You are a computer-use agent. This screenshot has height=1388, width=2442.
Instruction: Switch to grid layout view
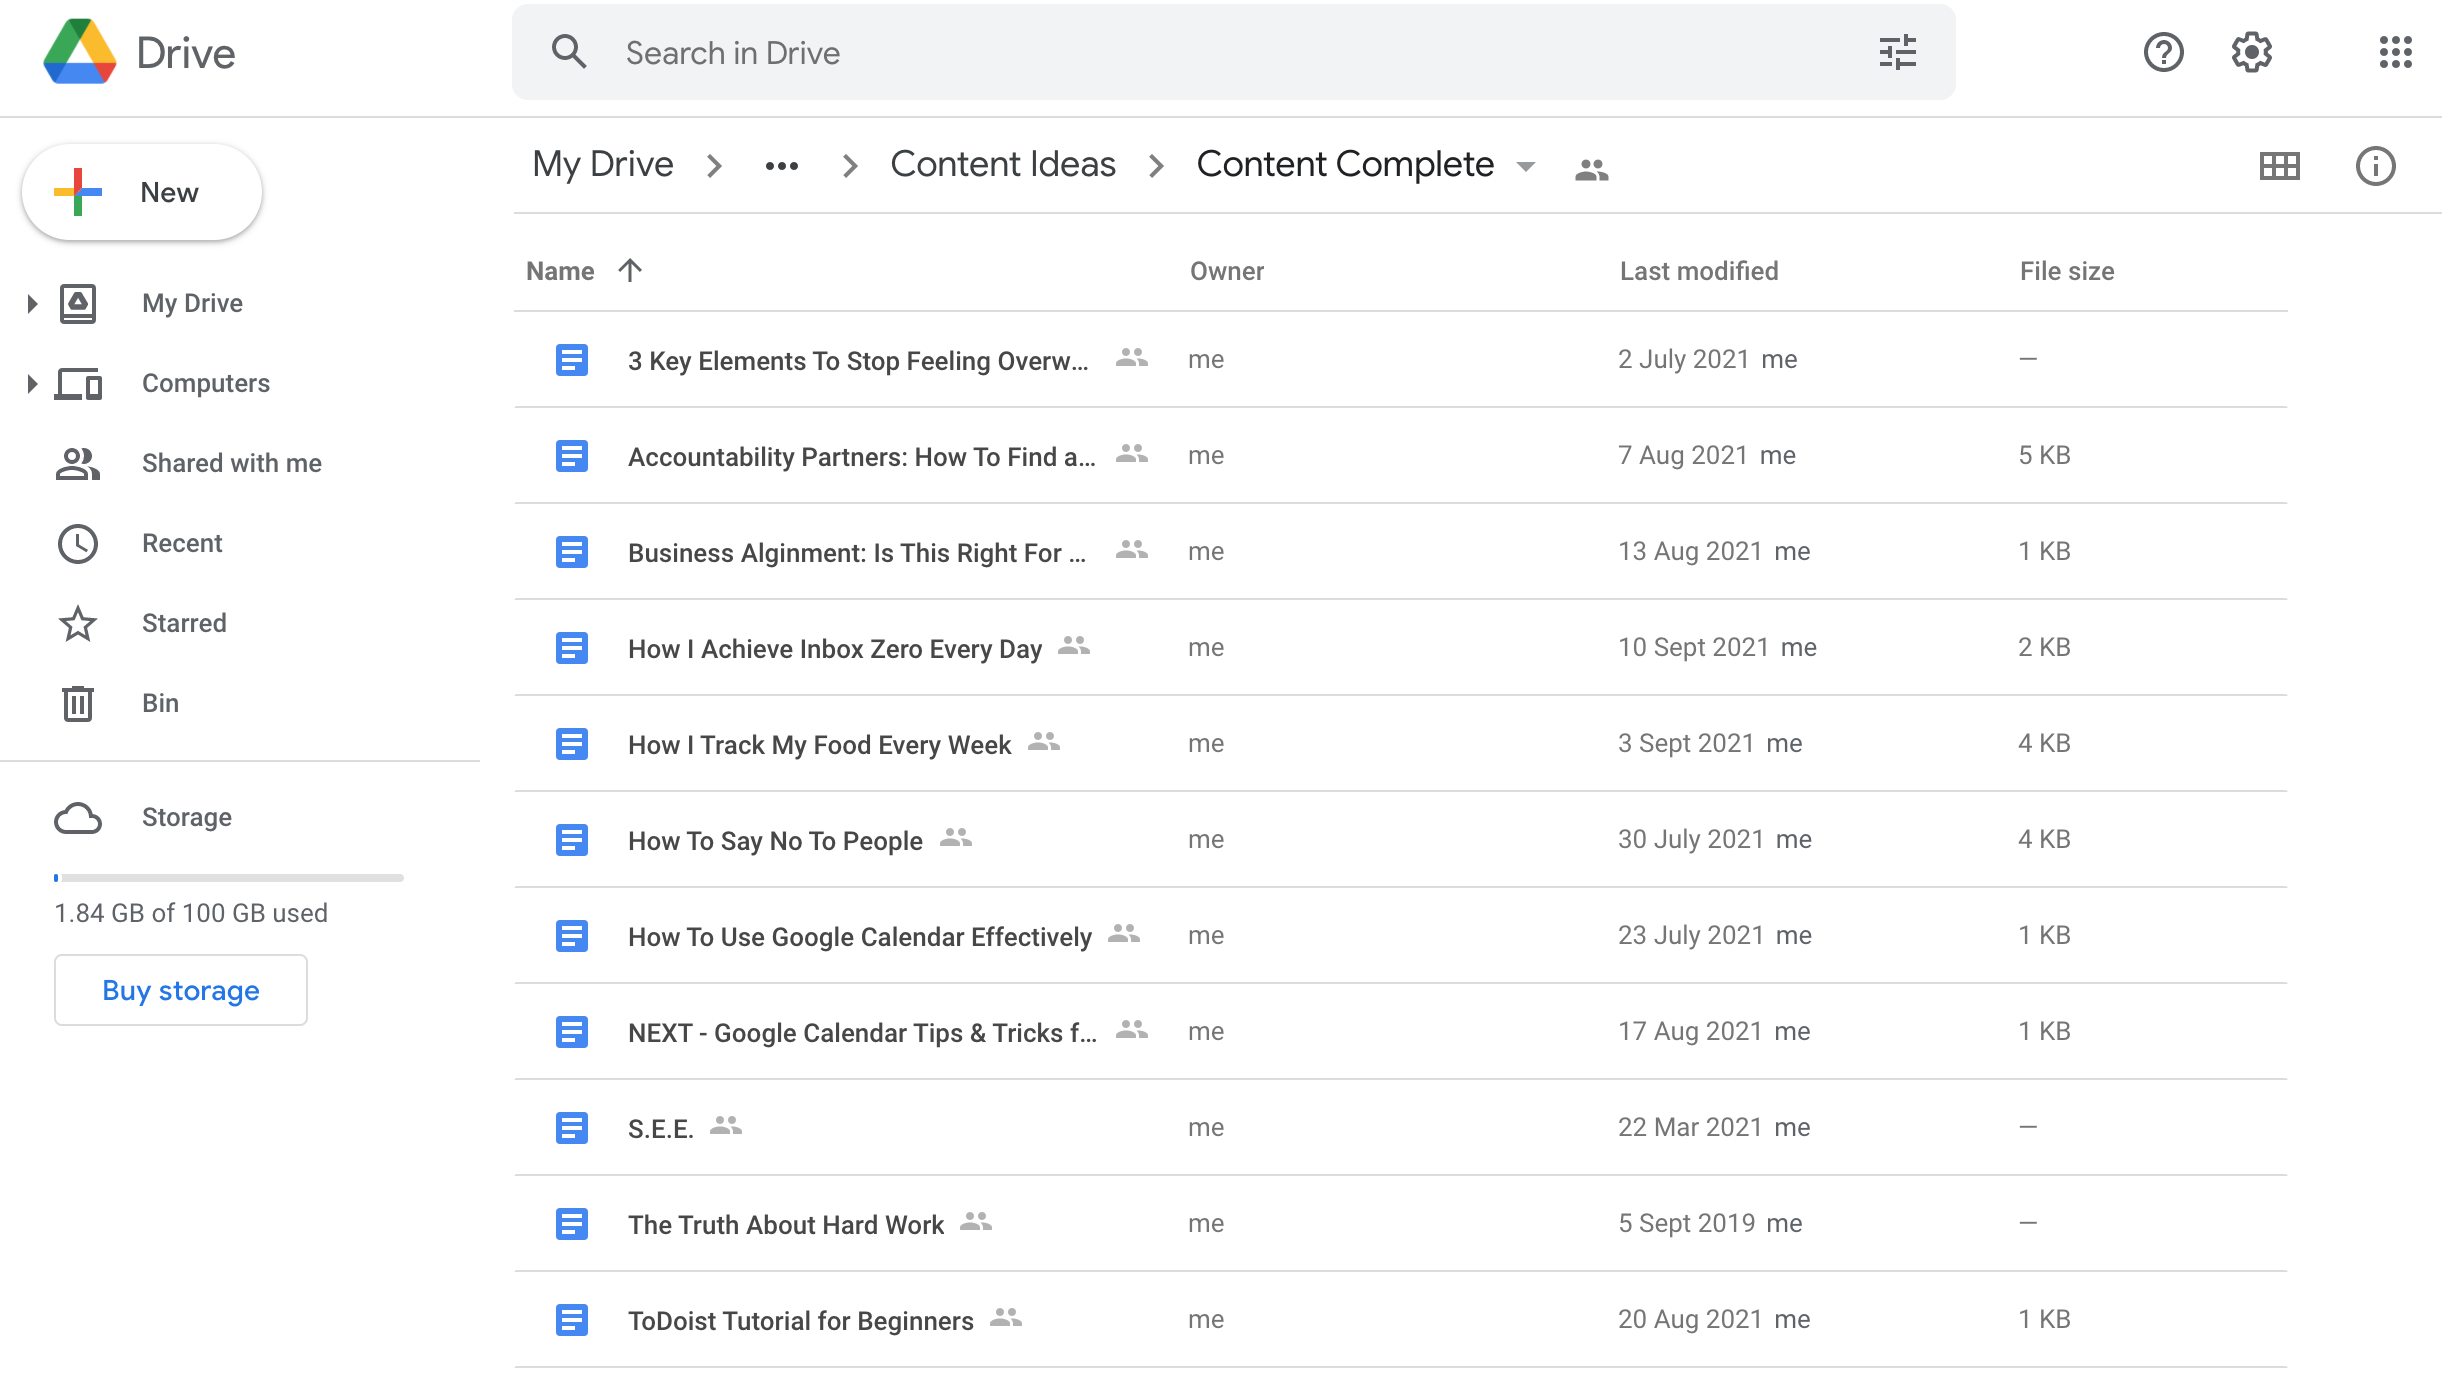pos(2279,166)
